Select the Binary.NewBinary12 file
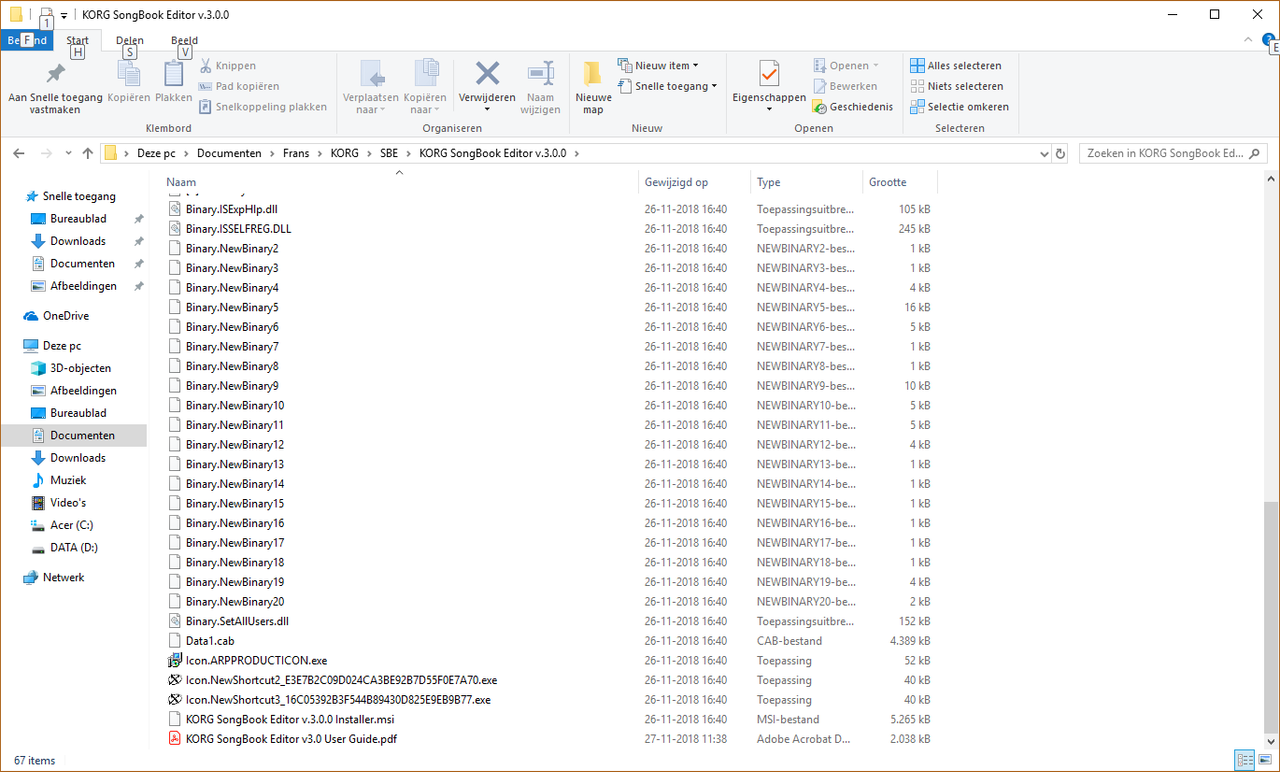Screen dimensions: 1280x772 pyautogui.click(x=234, y=445)
